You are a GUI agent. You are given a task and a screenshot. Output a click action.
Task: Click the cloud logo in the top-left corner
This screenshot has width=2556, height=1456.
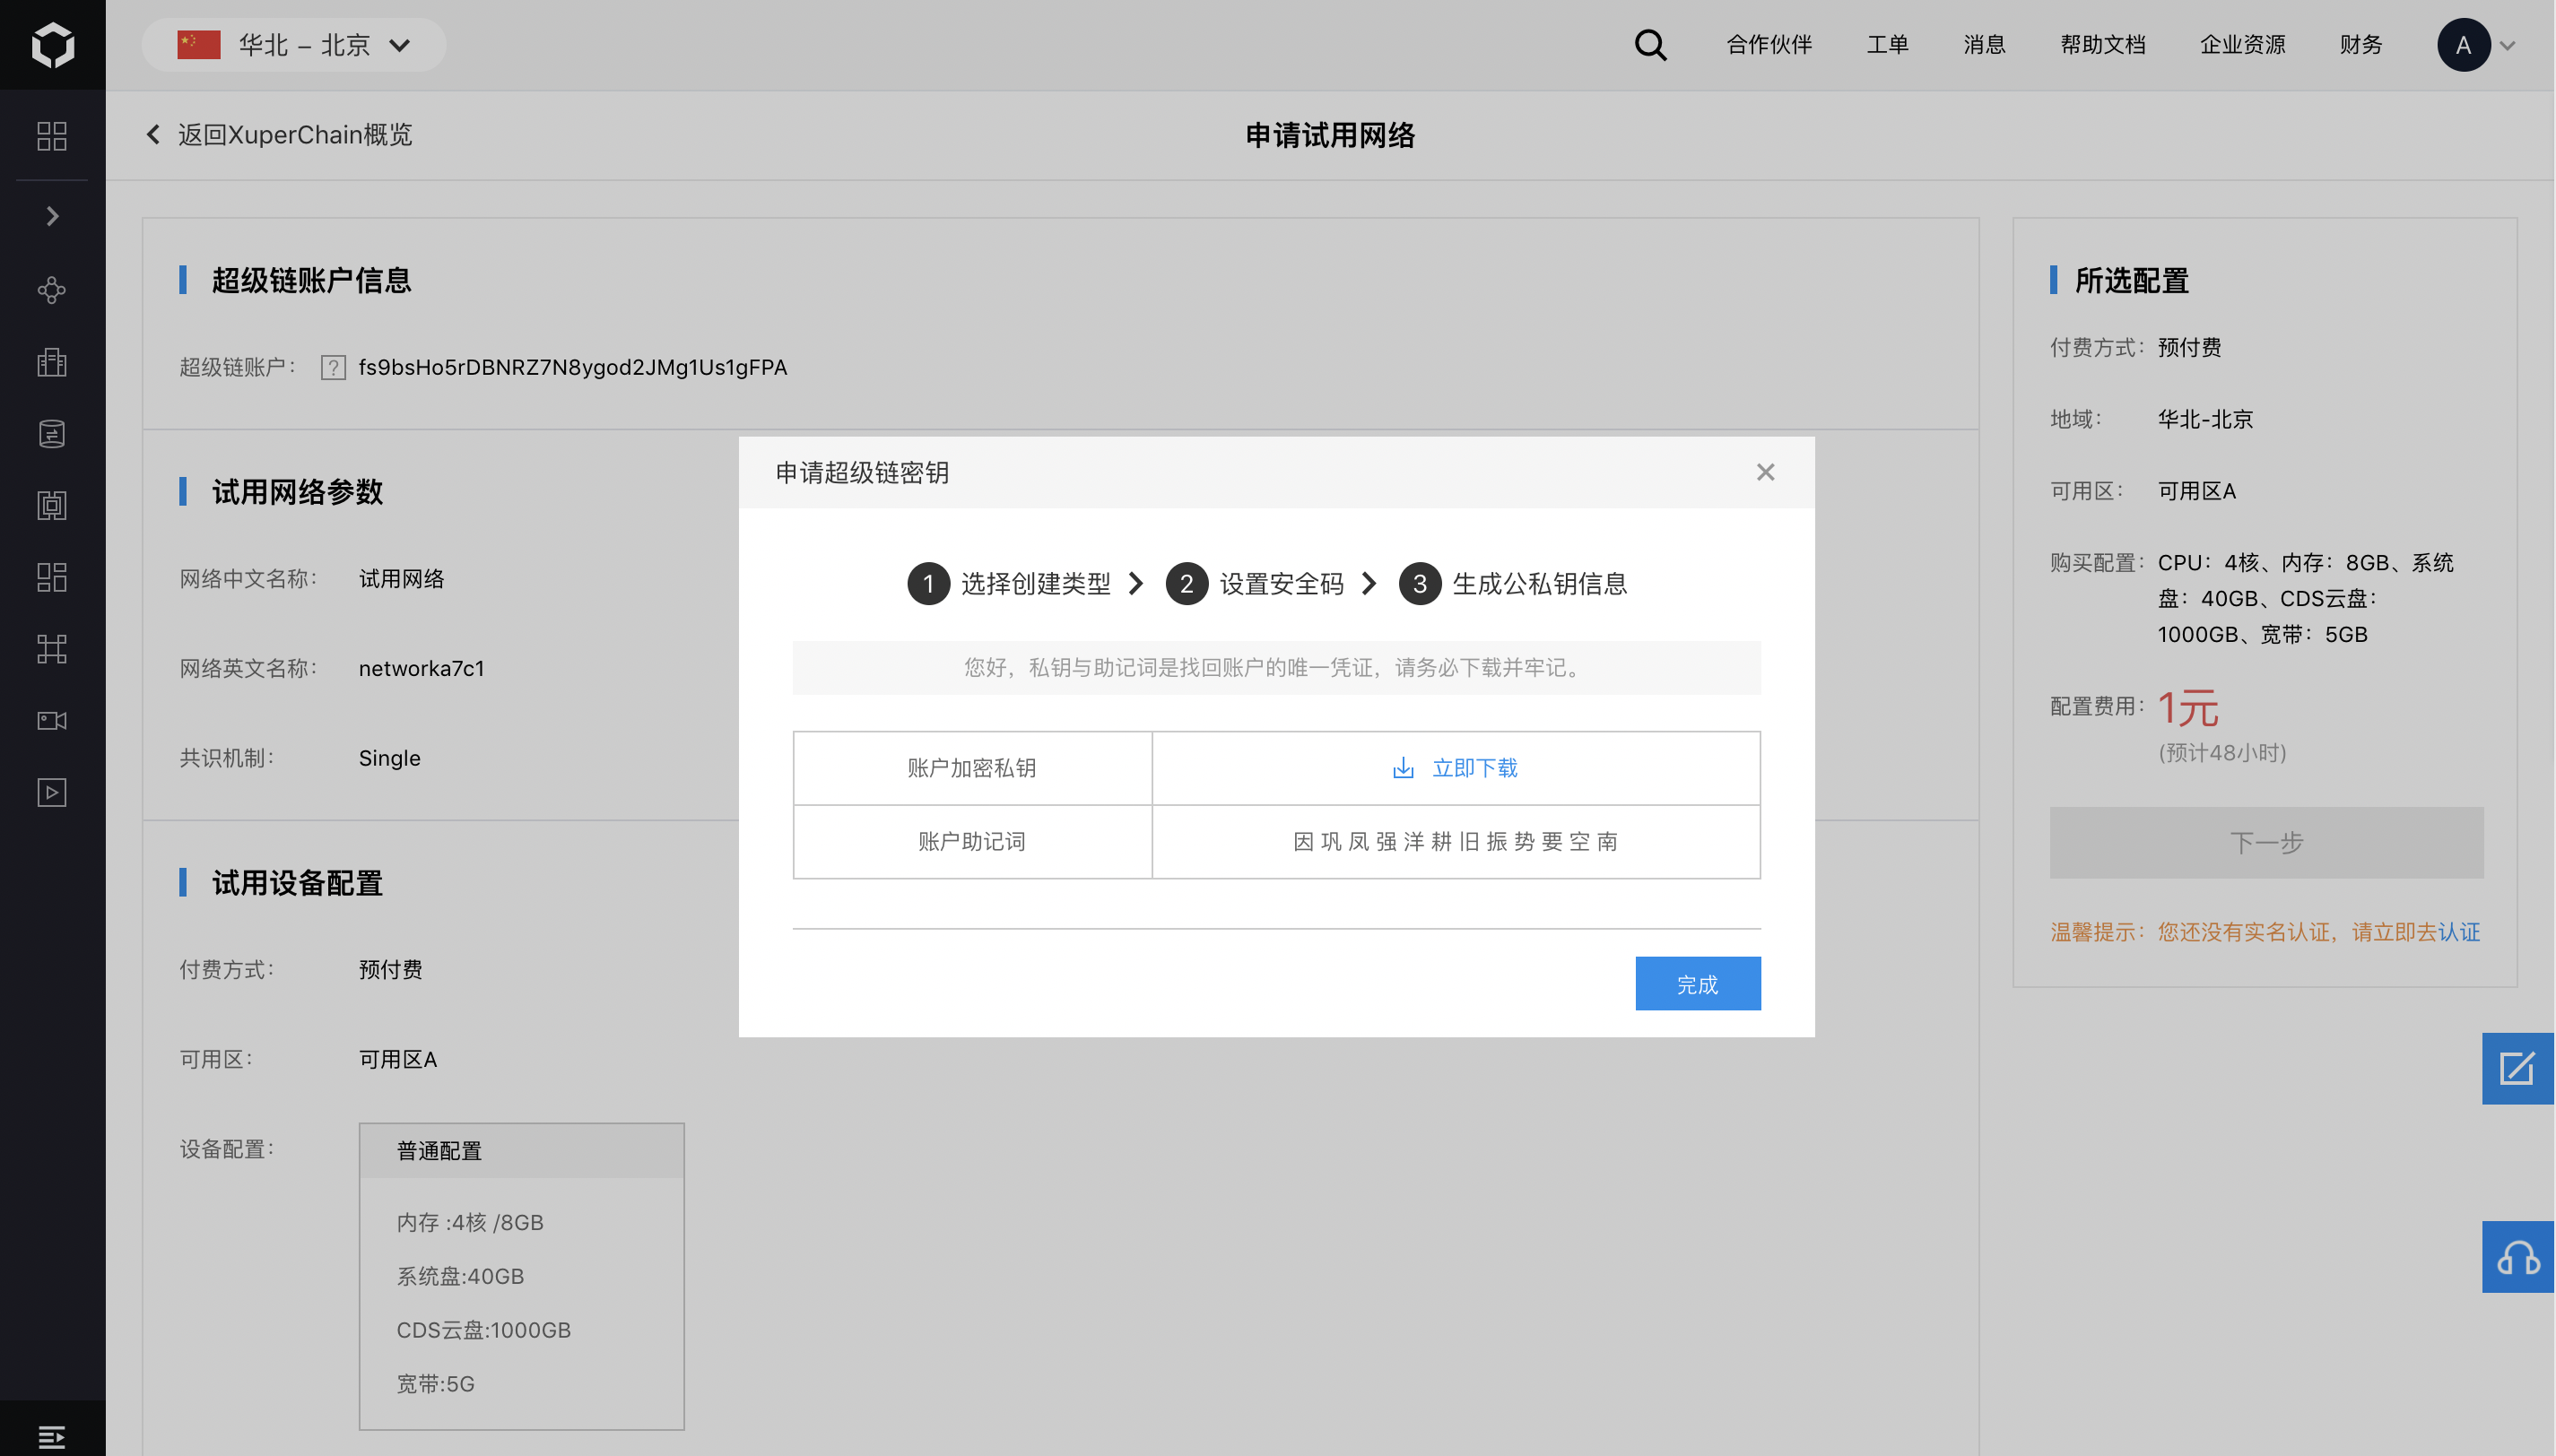(x=52, y=45)
